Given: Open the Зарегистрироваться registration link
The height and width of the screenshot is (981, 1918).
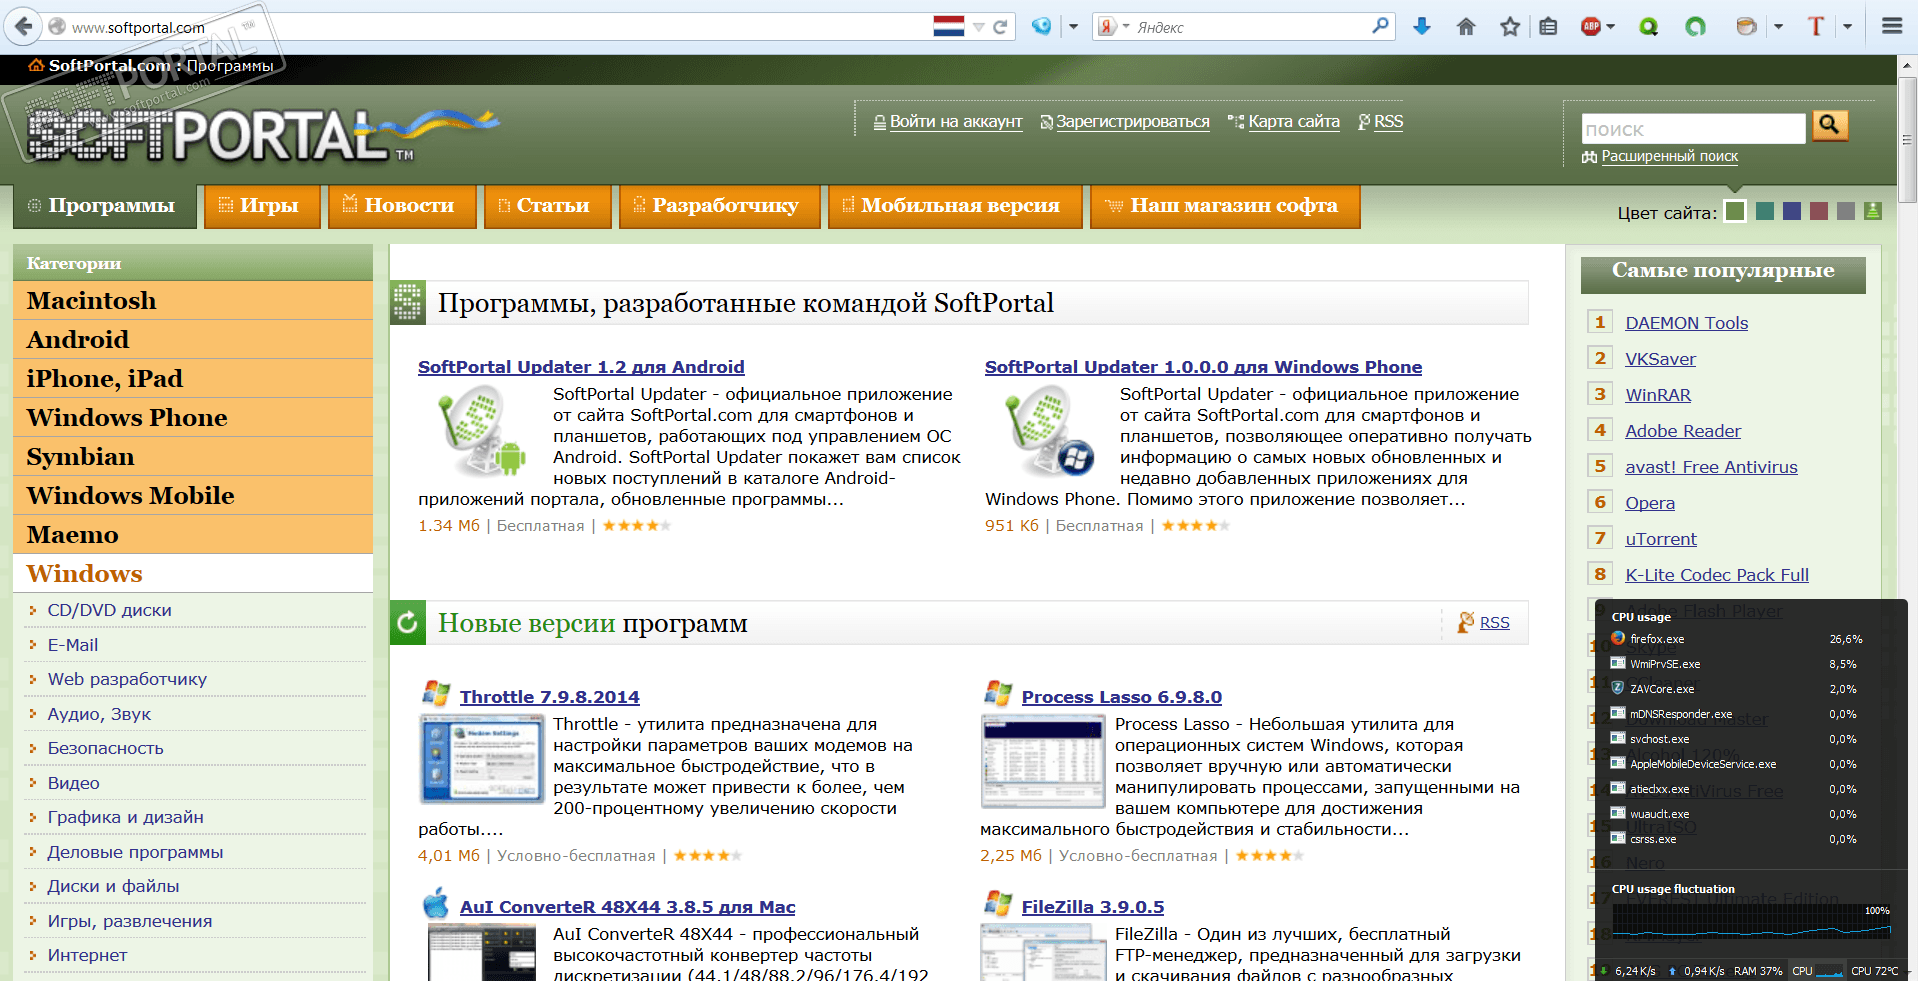Looking at the screenshot, I should point(1133,122).
